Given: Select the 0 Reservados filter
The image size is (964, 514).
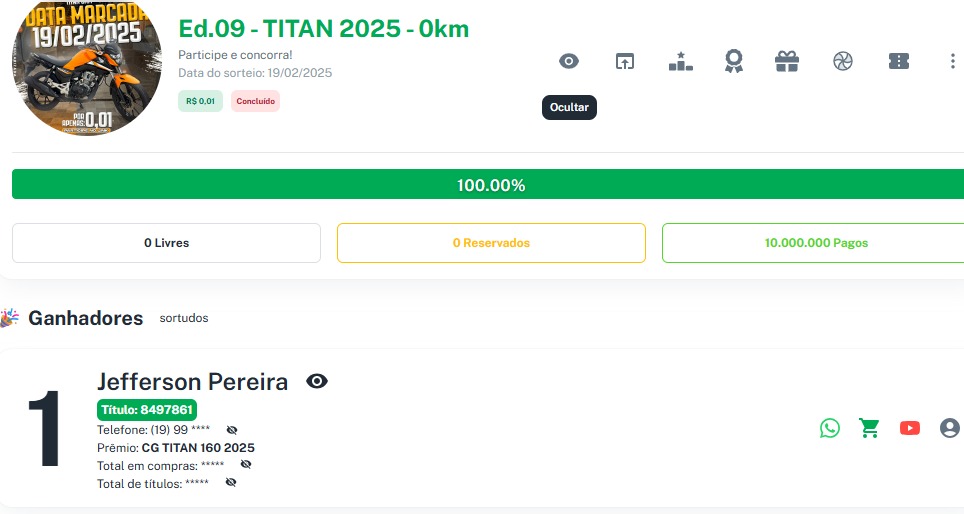Looking at the screenshot, I should point(491,243).
